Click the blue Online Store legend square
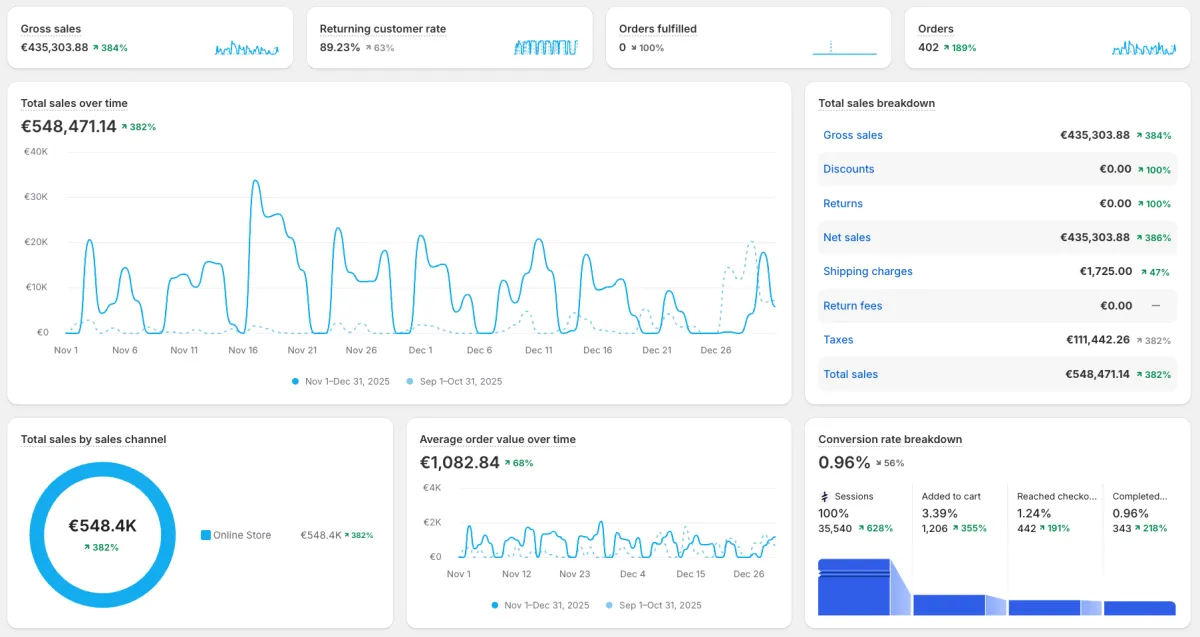The height and width of the screenshot is (637, 1200). (206, 535)
